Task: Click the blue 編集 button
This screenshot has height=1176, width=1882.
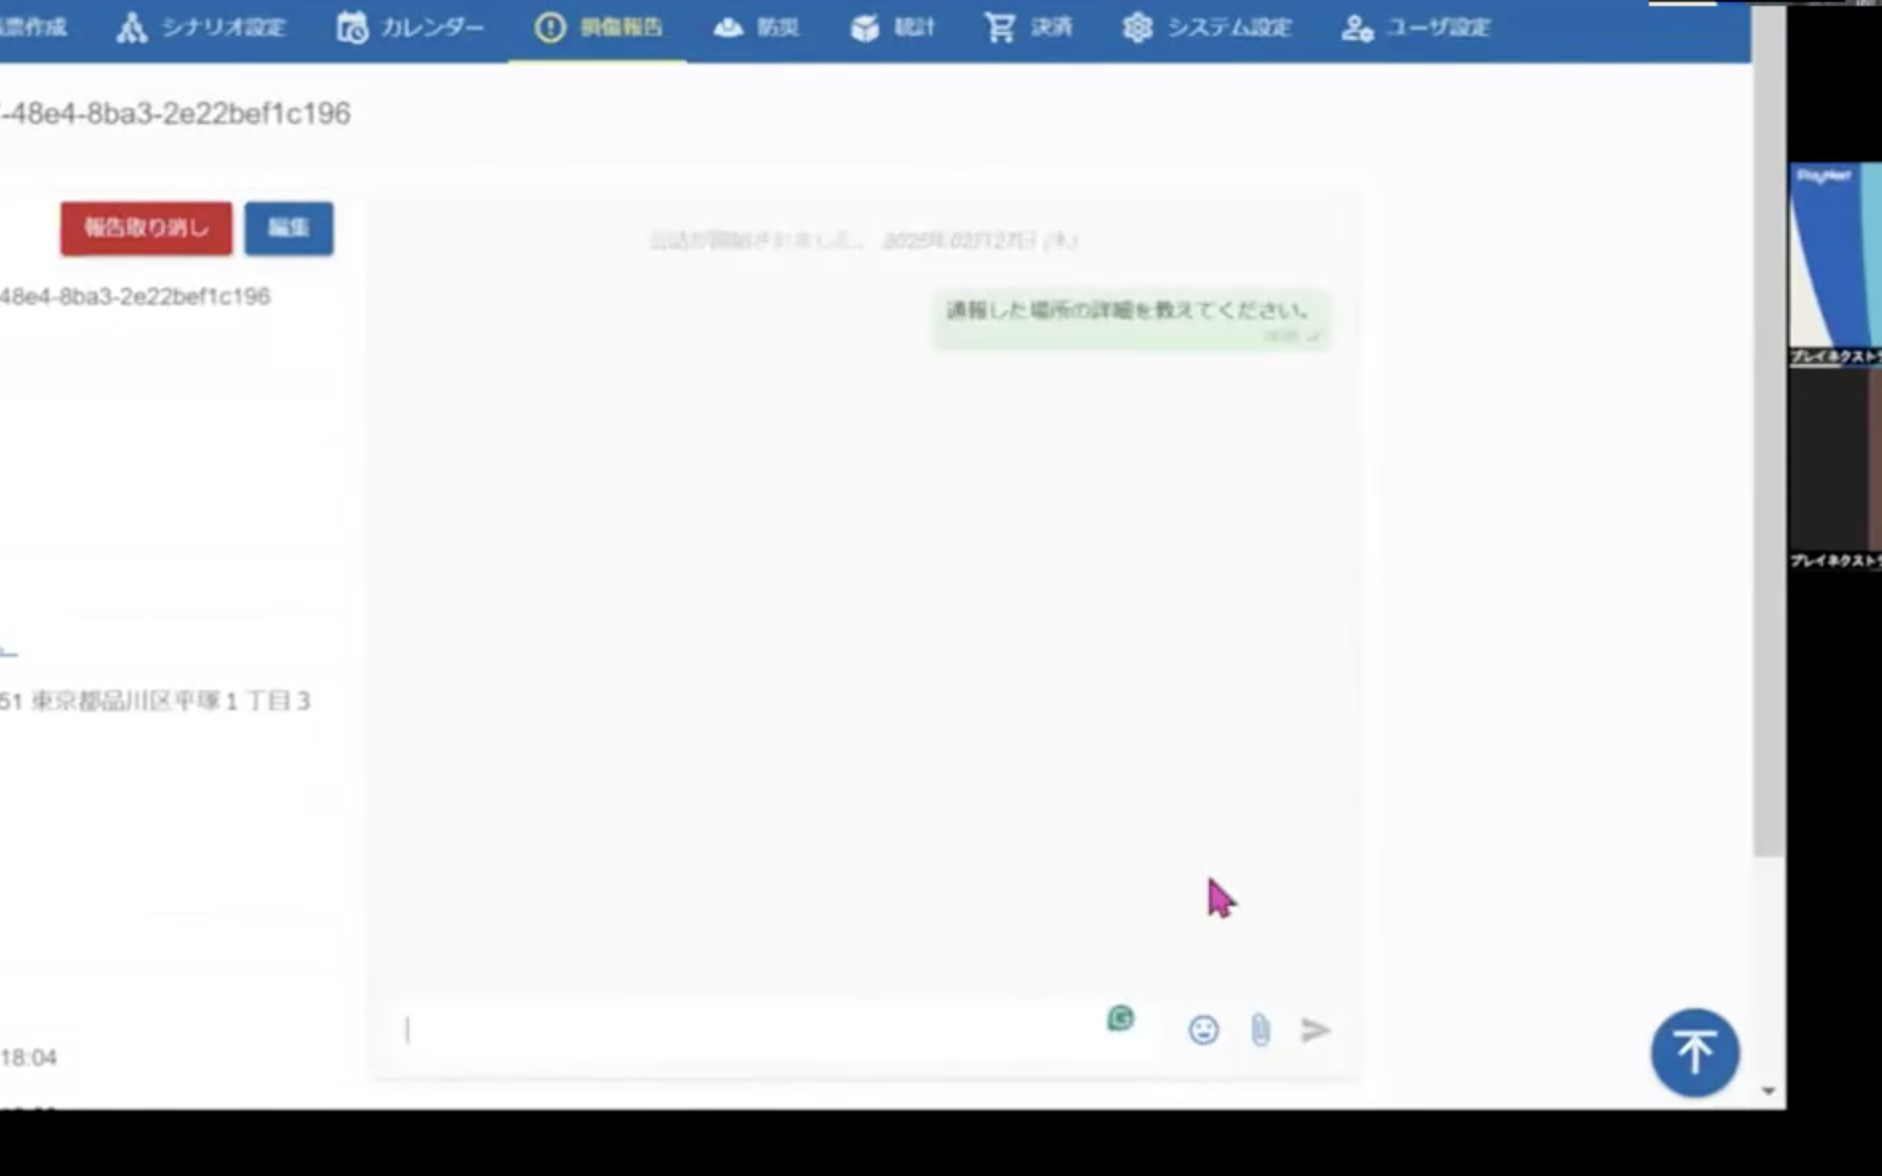Action: (288, 228)
